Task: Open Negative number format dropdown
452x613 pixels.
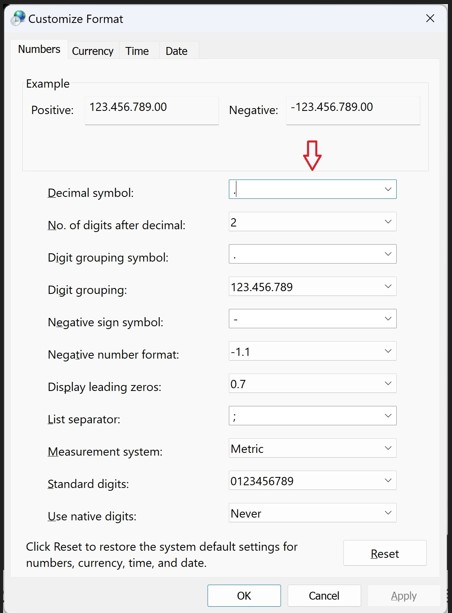Action: 312,351
